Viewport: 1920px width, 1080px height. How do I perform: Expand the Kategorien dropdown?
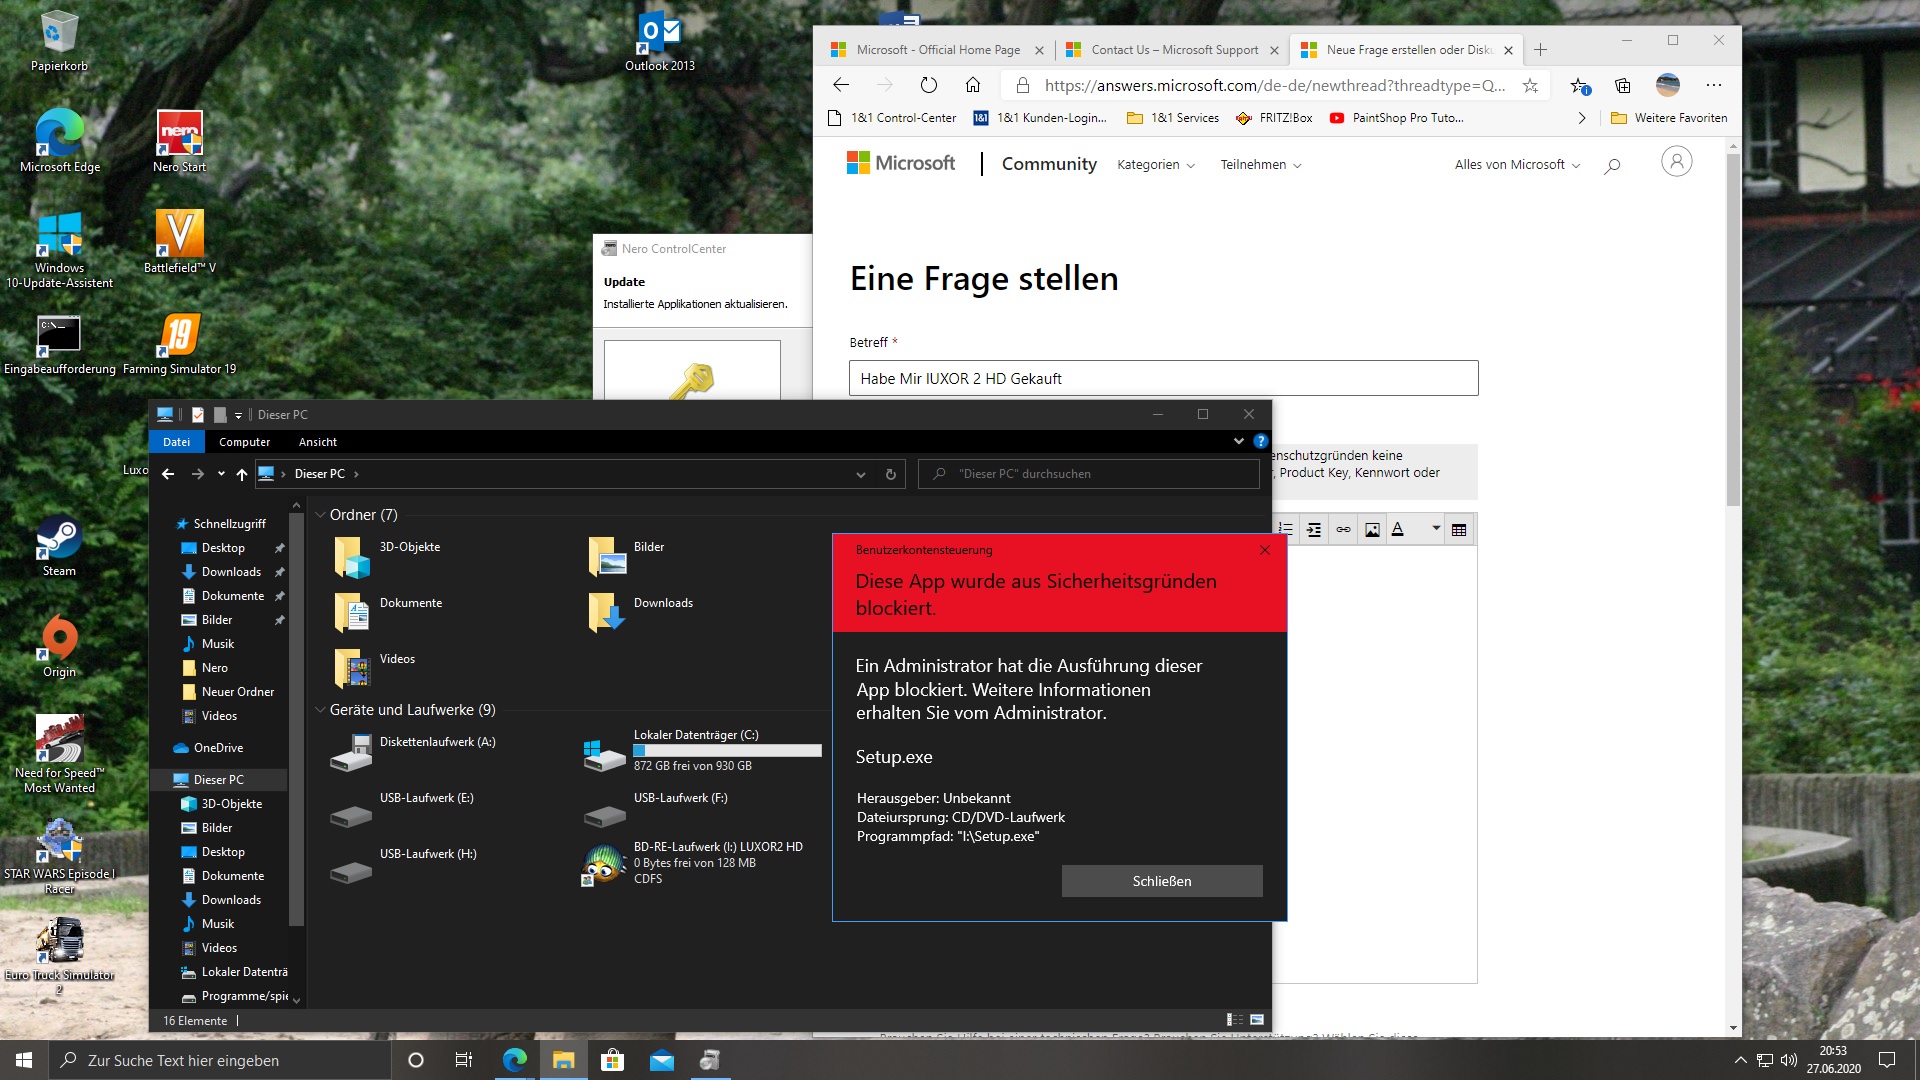pos(1155,165)
